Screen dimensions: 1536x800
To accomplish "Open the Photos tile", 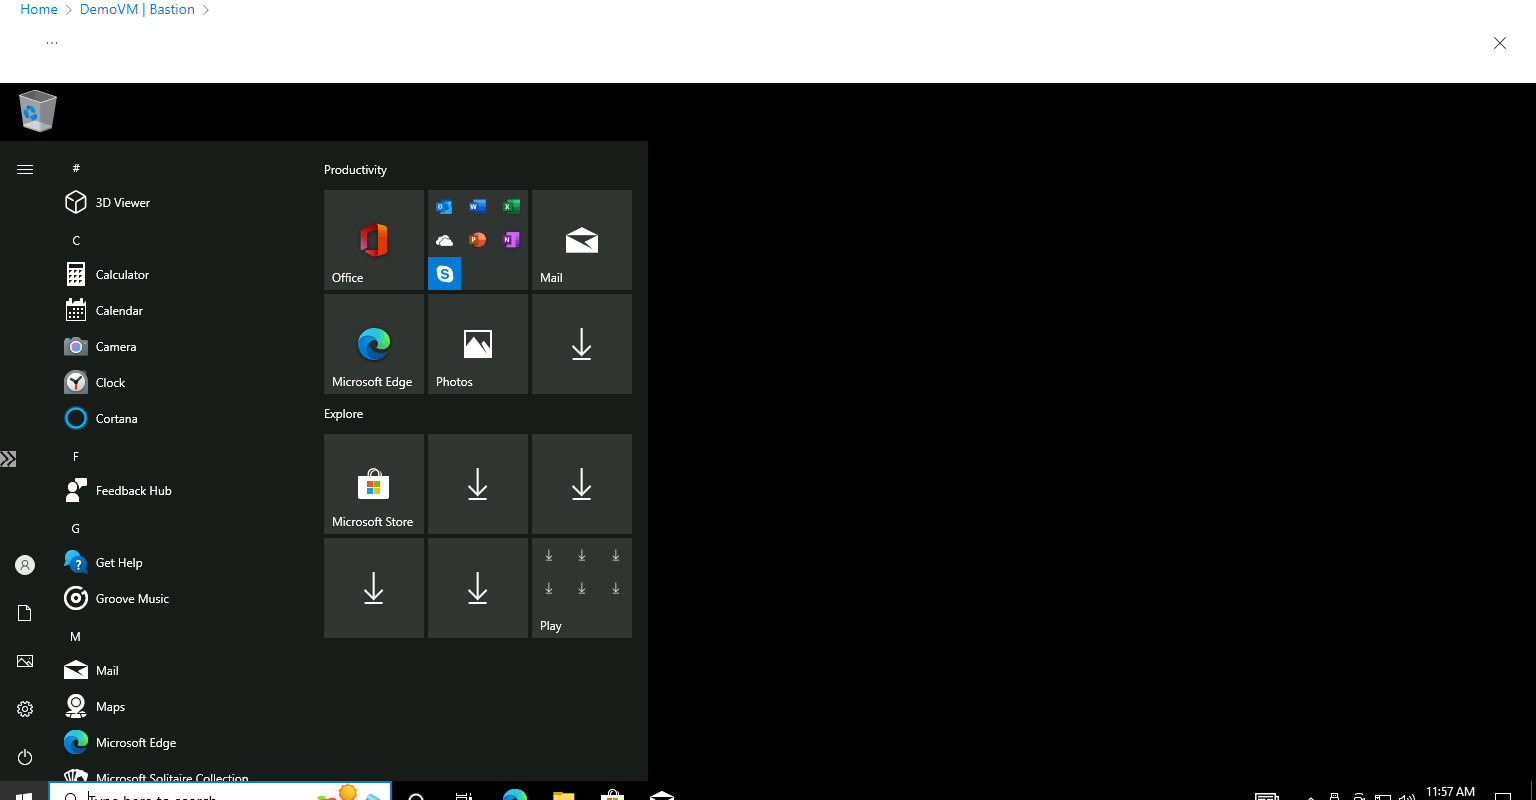I will click(x=478, y=344).
